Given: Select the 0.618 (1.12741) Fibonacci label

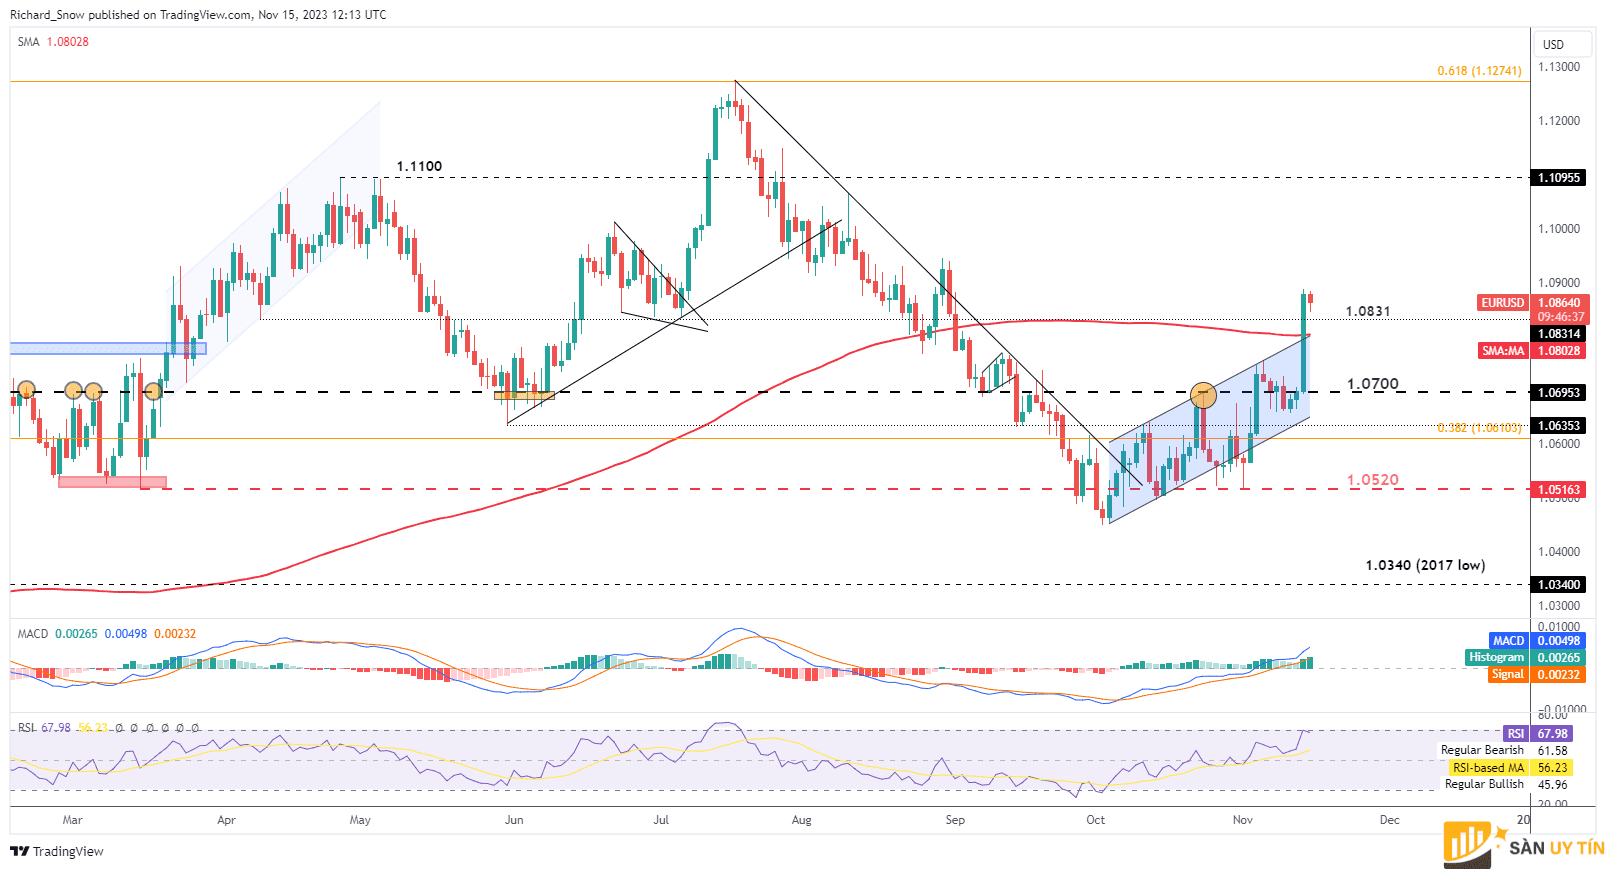Looking at the screenshot, I should tap(1479, 71).
